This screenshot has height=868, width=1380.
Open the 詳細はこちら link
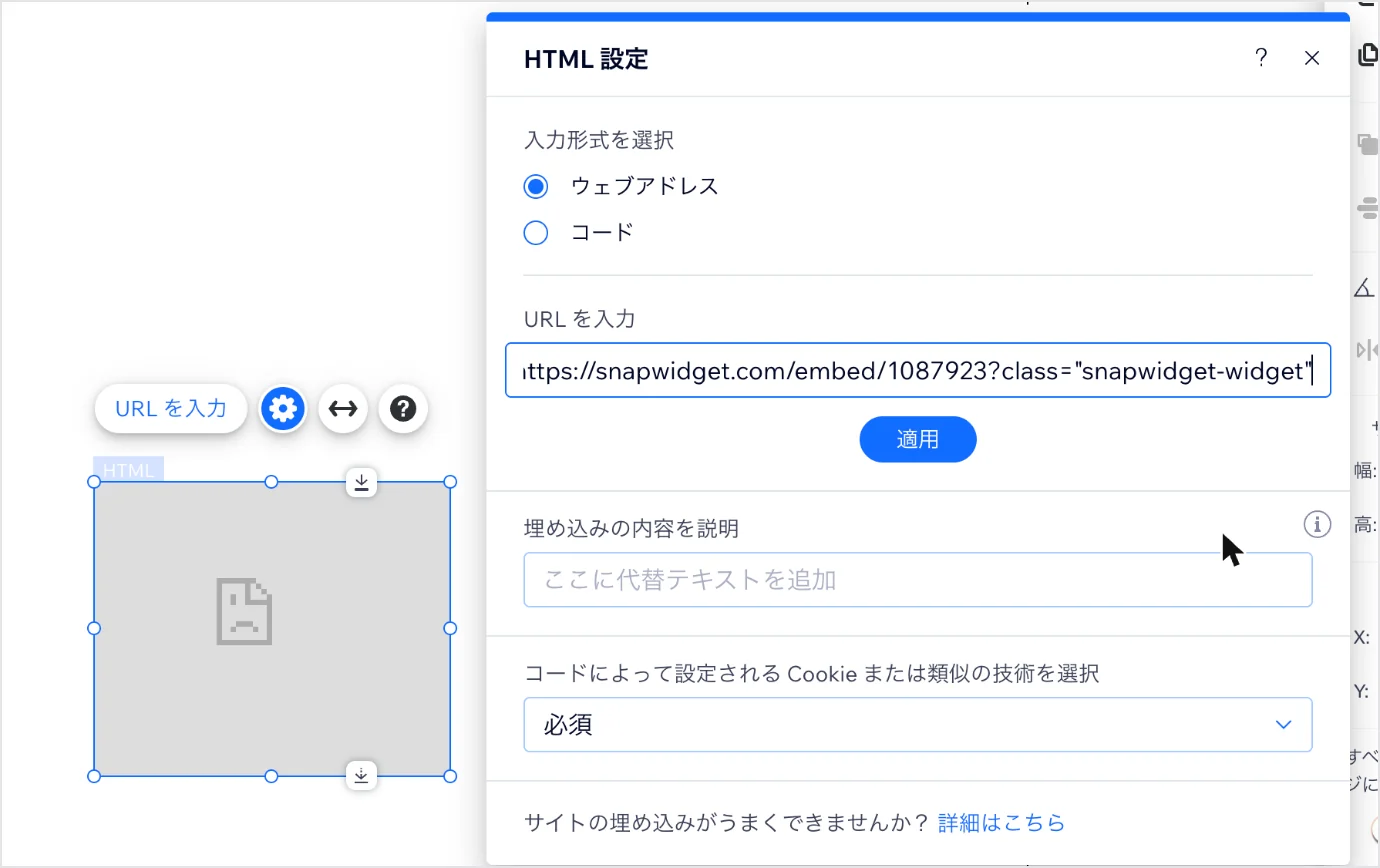point(1001,823)
